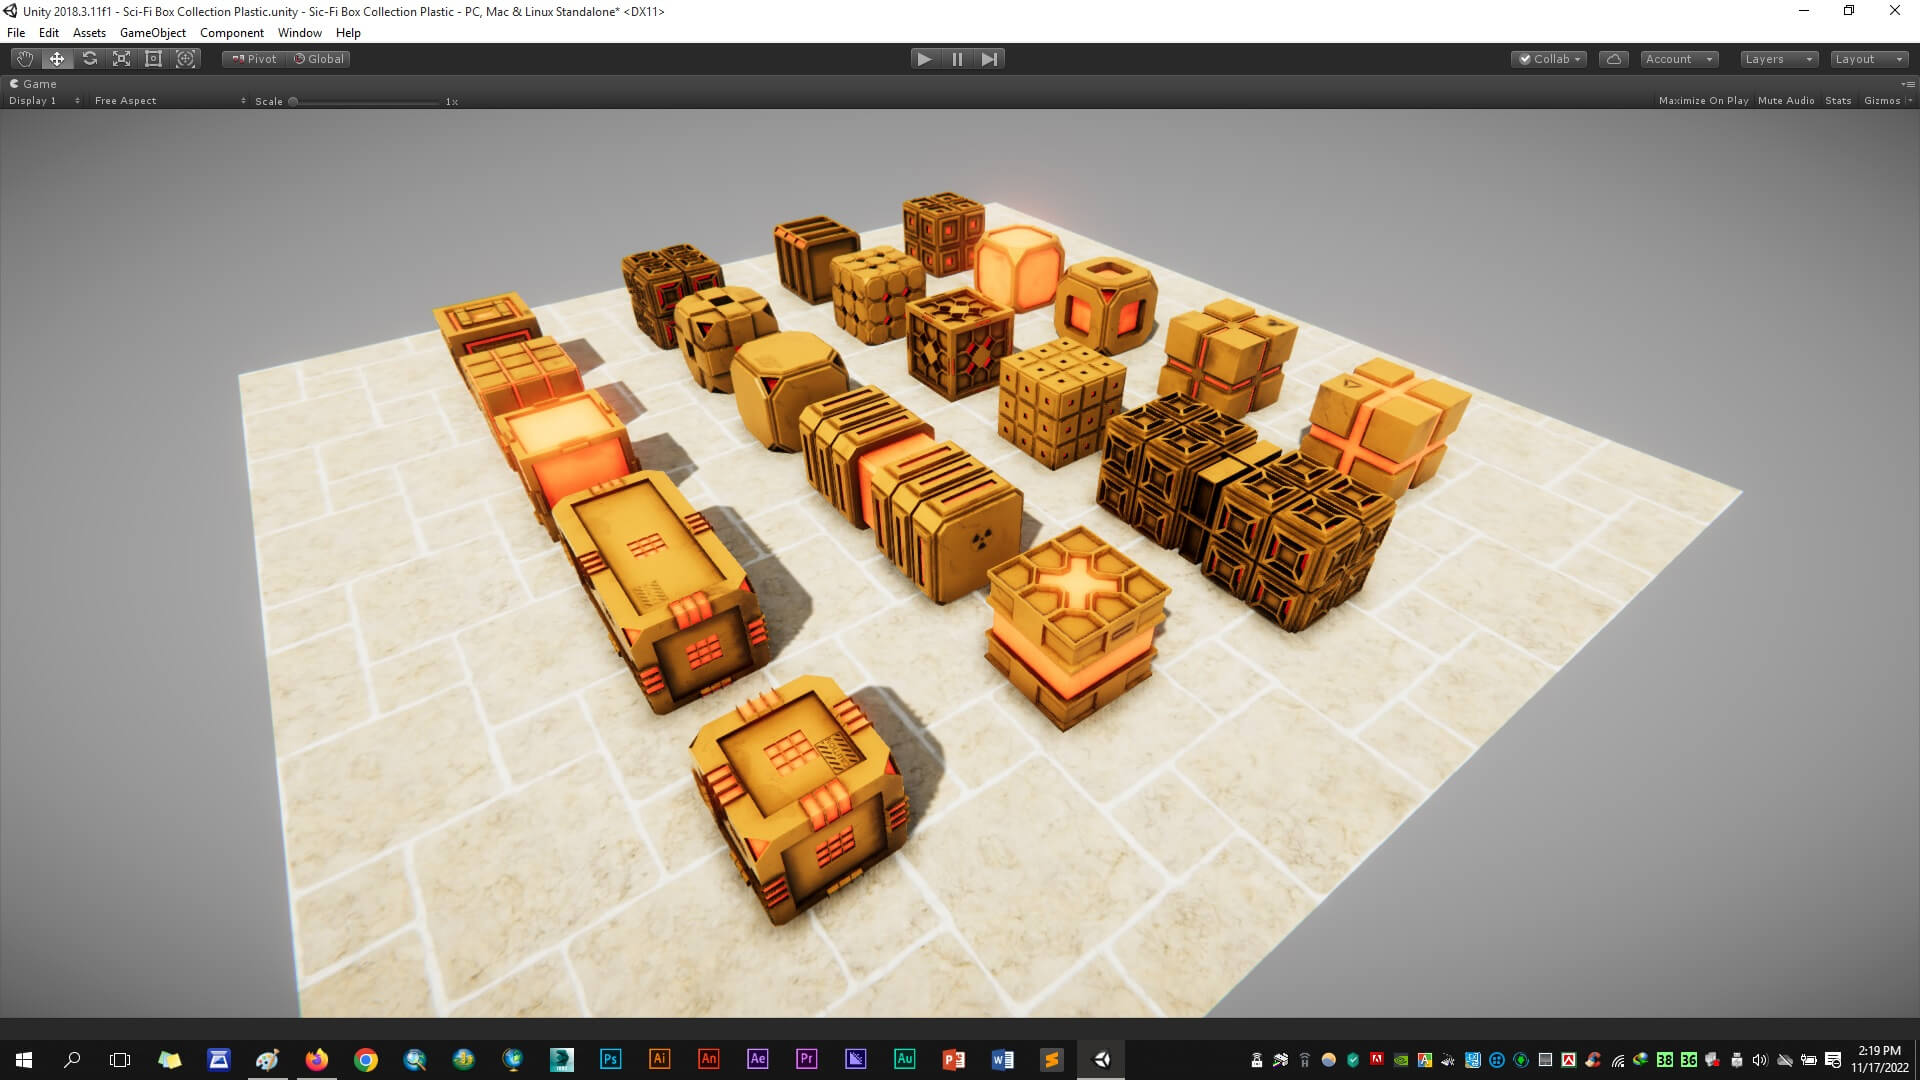Select the Hand tool
Viewport: 1920px width, 1080px height.
(25, 59)
